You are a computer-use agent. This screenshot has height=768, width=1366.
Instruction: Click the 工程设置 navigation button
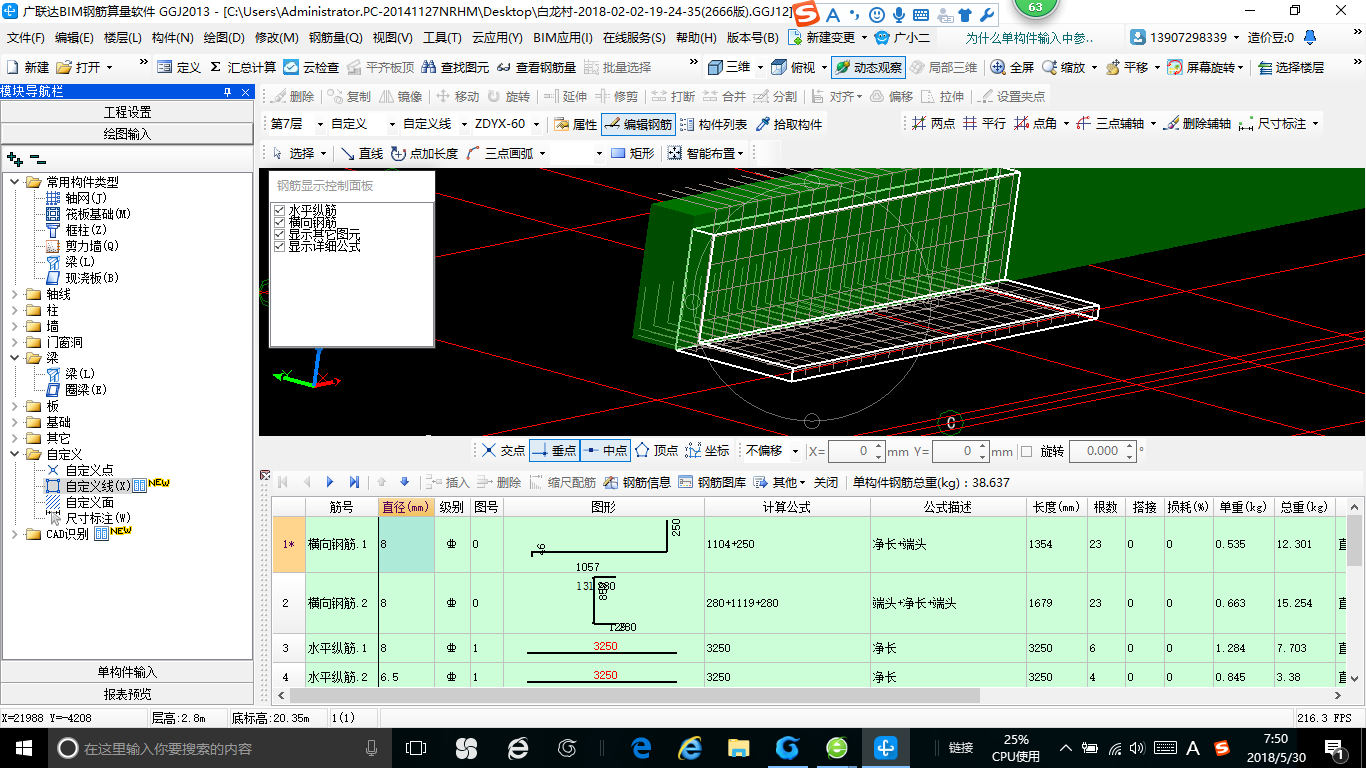(127, 112)
